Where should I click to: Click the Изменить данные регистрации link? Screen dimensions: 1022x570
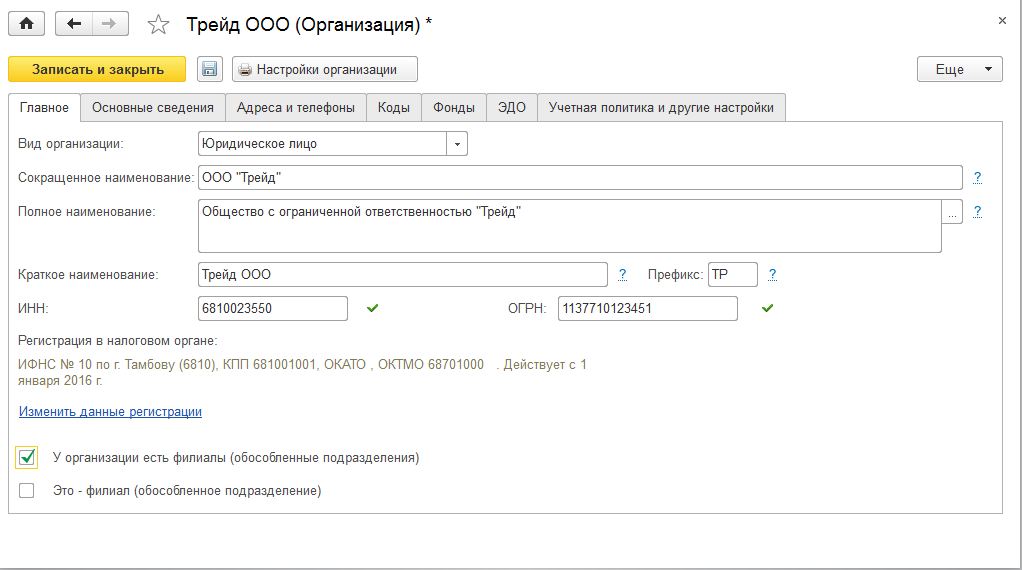[110, 411]
